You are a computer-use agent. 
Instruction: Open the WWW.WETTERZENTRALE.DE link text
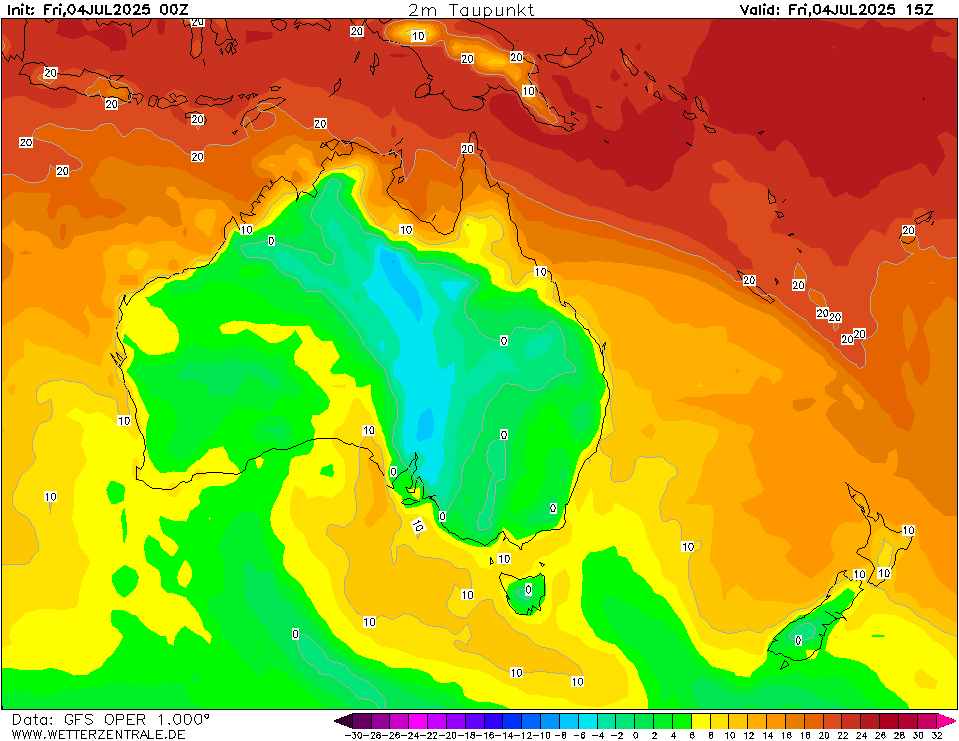98,734
